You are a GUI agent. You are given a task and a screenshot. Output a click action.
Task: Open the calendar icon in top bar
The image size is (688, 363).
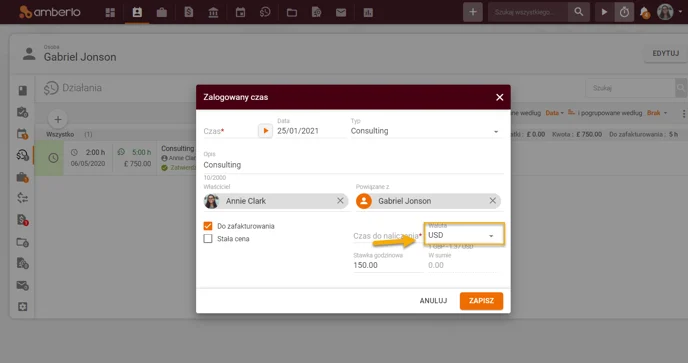coord(240,12)
